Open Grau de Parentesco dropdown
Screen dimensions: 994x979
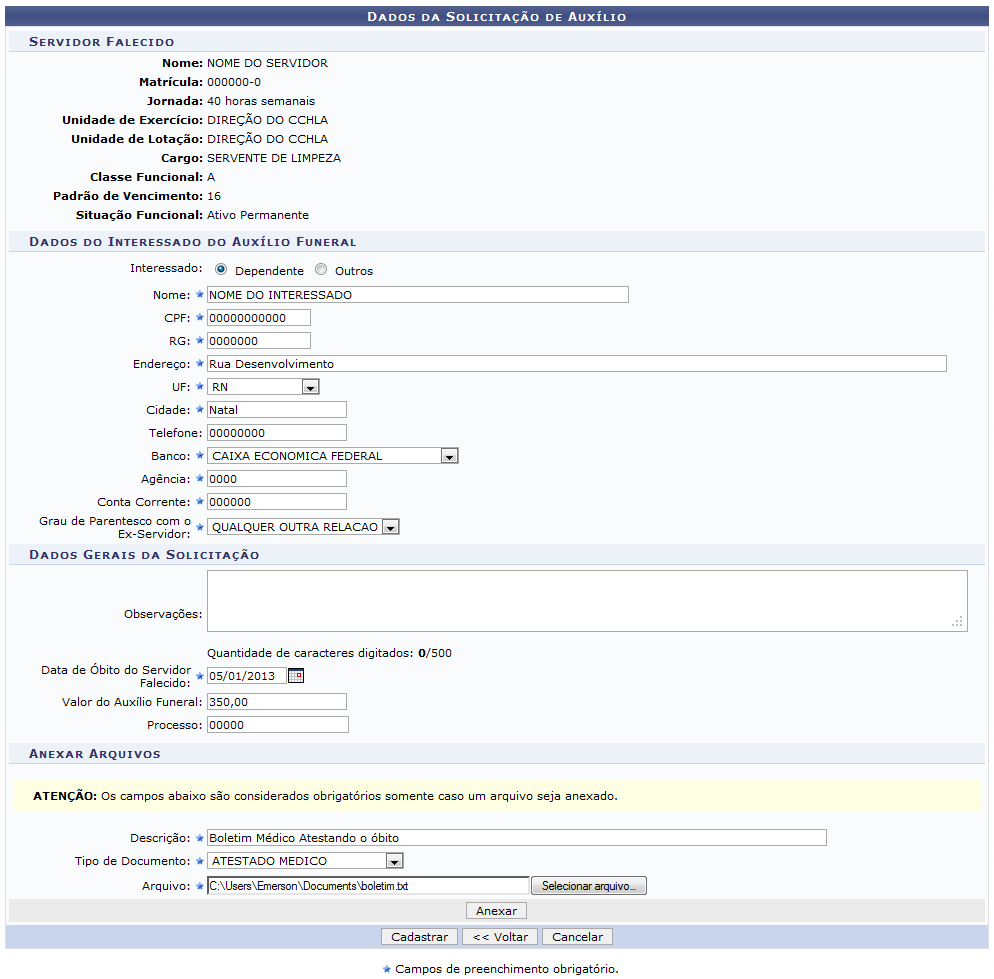coord(390,527)
